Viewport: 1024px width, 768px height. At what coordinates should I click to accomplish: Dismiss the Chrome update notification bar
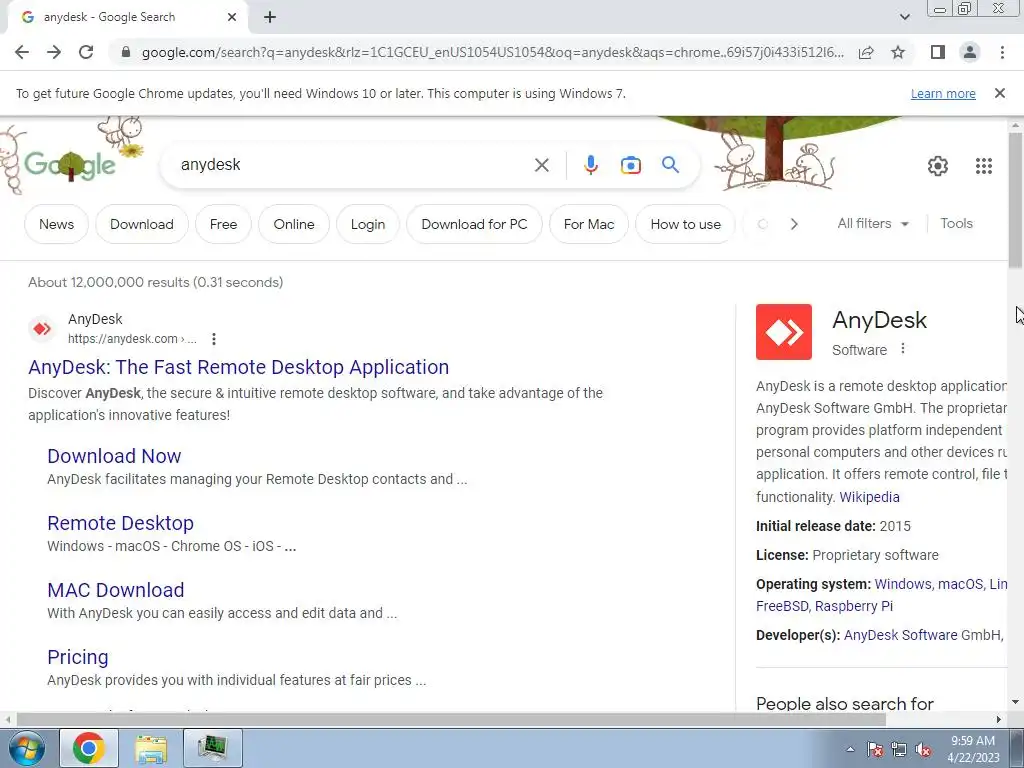coord(1000,93)
